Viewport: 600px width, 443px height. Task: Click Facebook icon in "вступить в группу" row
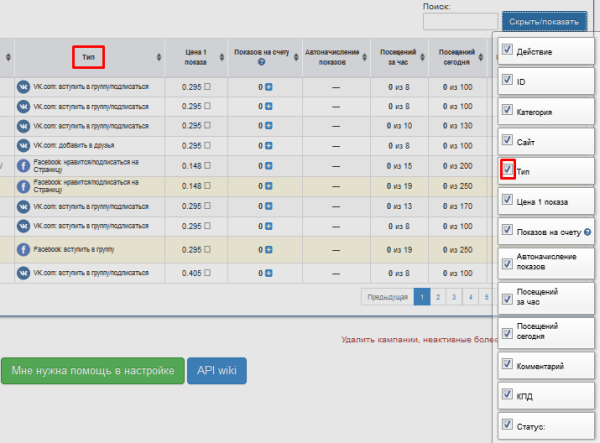tap(23, 249)
